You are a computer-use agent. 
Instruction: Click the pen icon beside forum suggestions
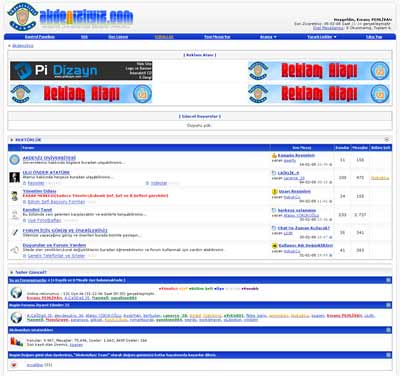coord(14,232)
